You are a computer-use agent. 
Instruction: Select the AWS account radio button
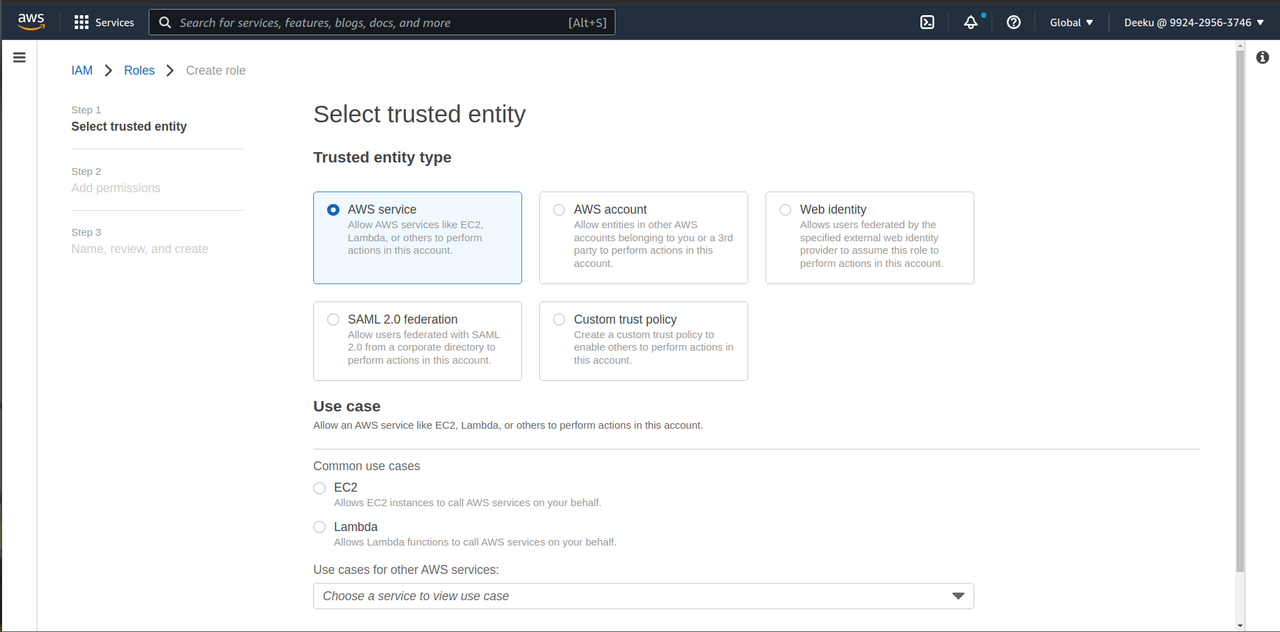[559, 210]
